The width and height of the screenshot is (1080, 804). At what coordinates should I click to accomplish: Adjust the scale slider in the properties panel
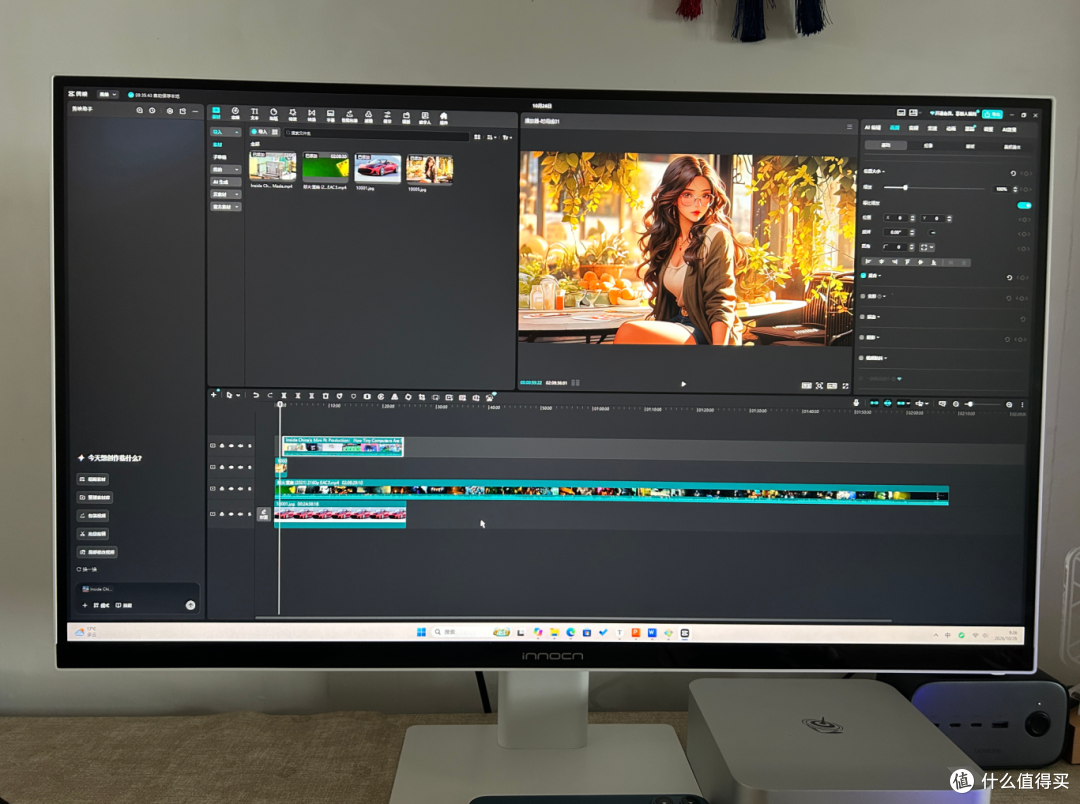point(934,187)
